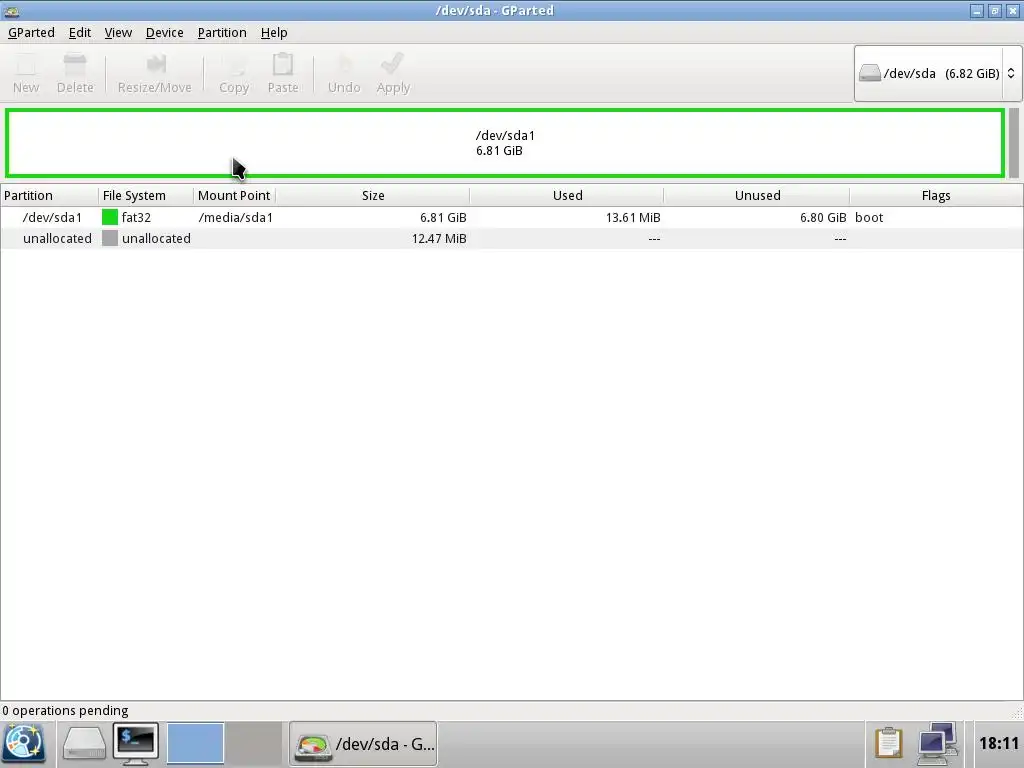Open the Partition menu
Image resolution: width=1024 pixels, height=768 pixels.
(x=222, y=33)
